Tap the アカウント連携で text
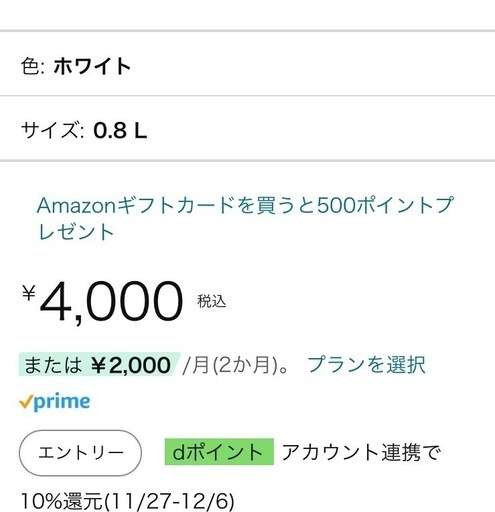Viewport: 495px width, 512px height. tap(361, 452)
